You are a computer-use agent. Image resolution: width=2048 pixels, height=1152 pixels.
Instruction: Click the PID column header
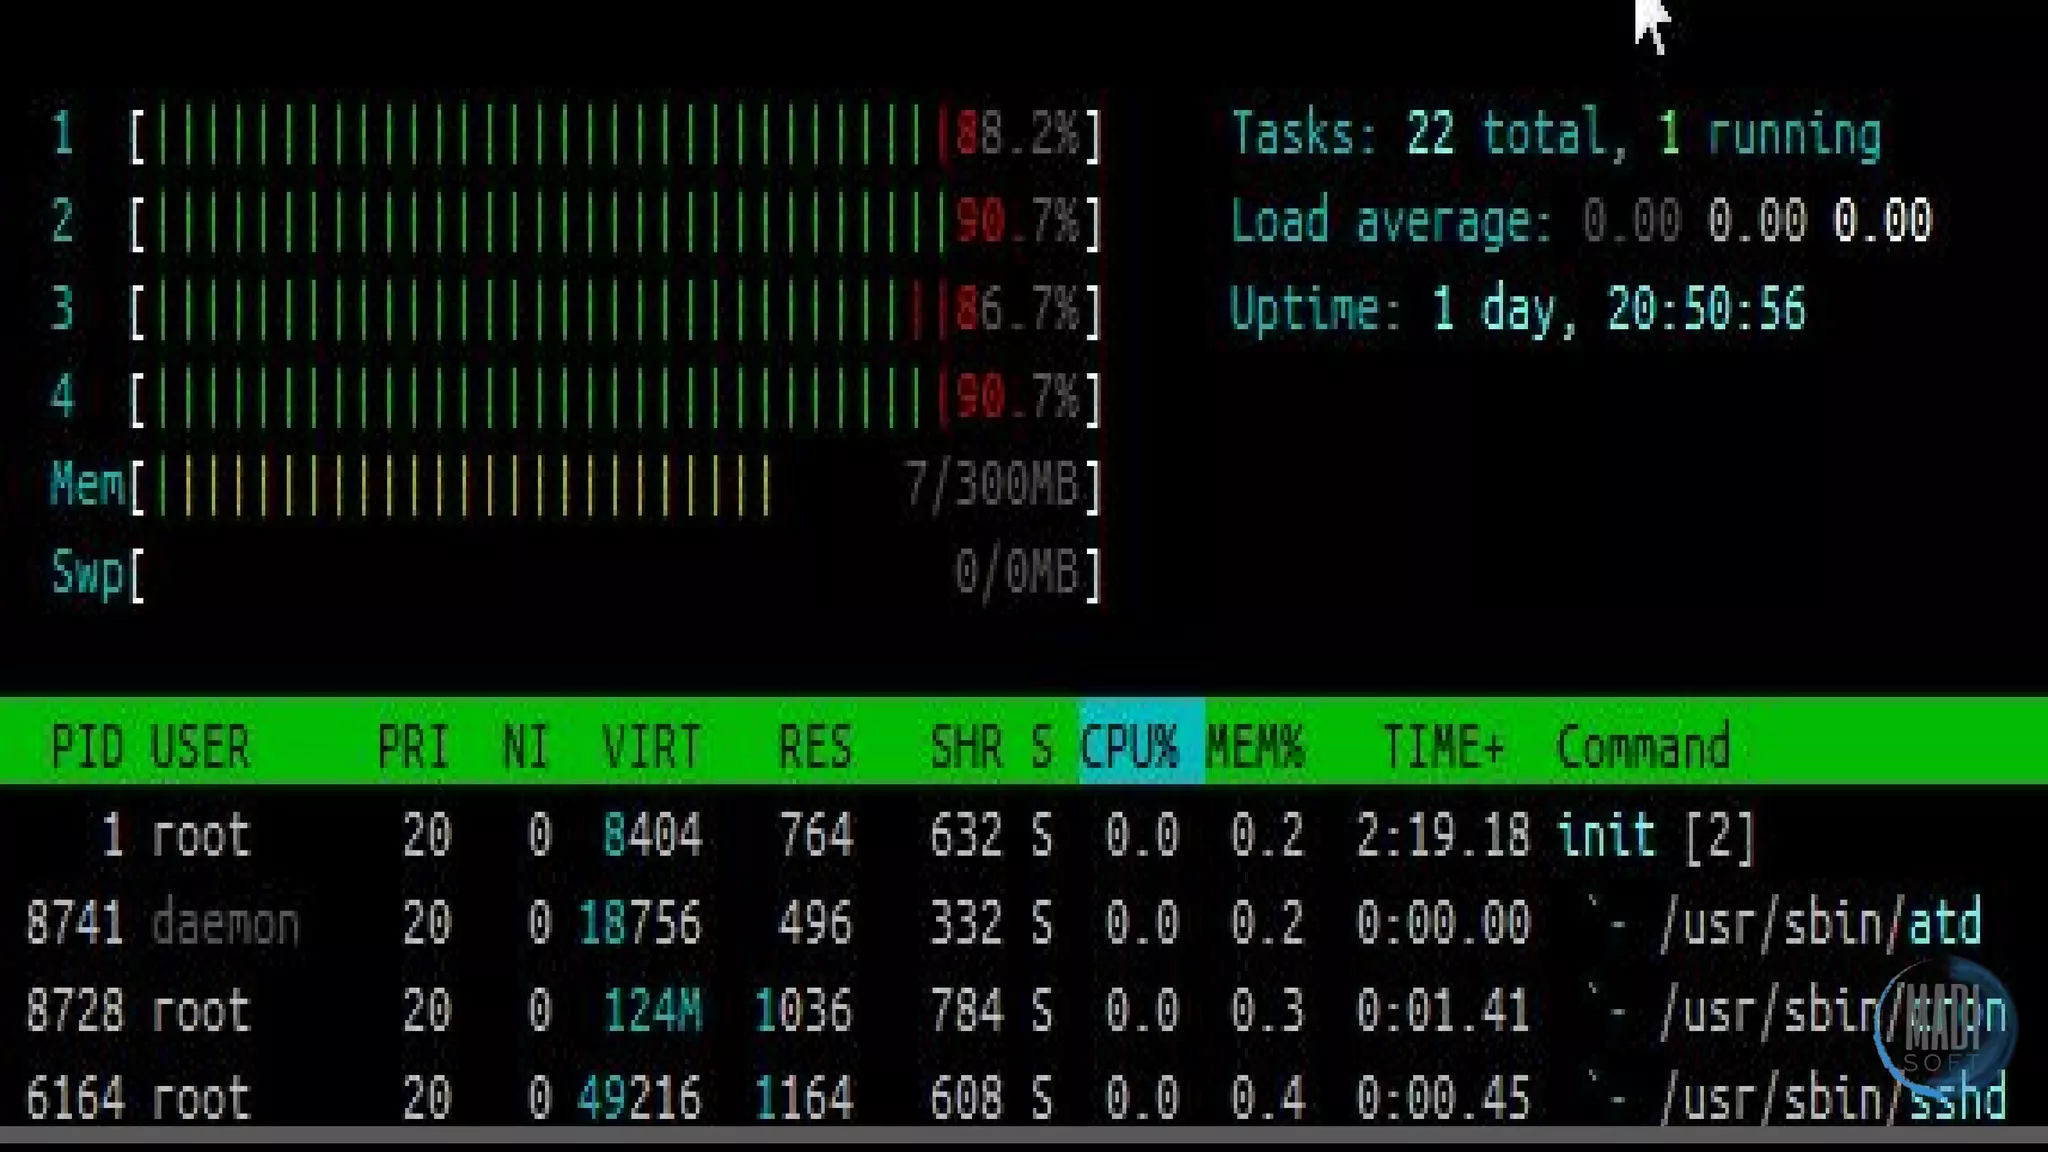click(x=87, y=747)
